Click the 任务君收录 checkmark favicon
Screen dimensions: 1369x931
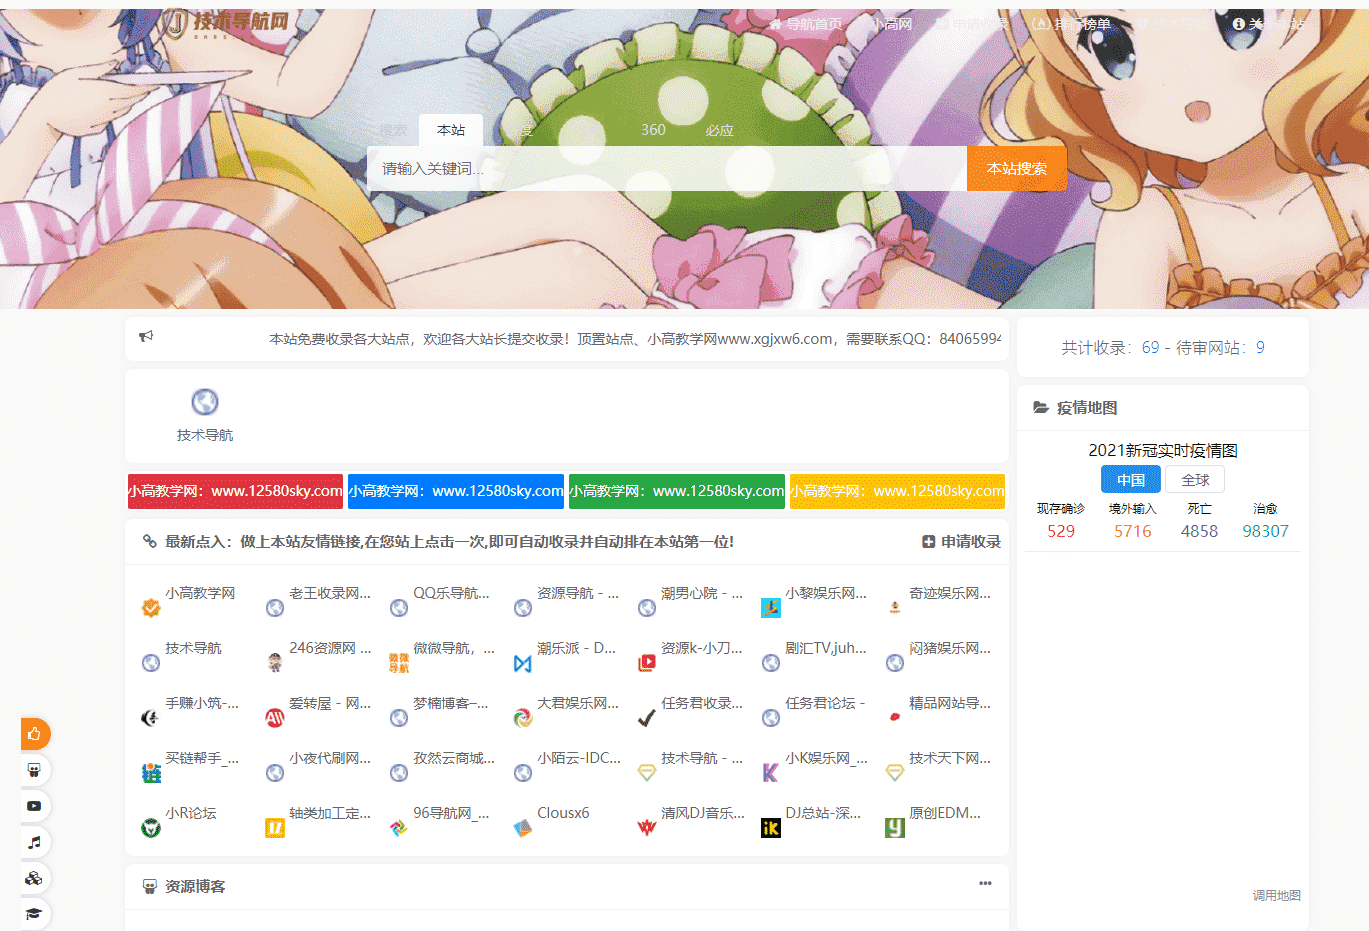[647, 717]
